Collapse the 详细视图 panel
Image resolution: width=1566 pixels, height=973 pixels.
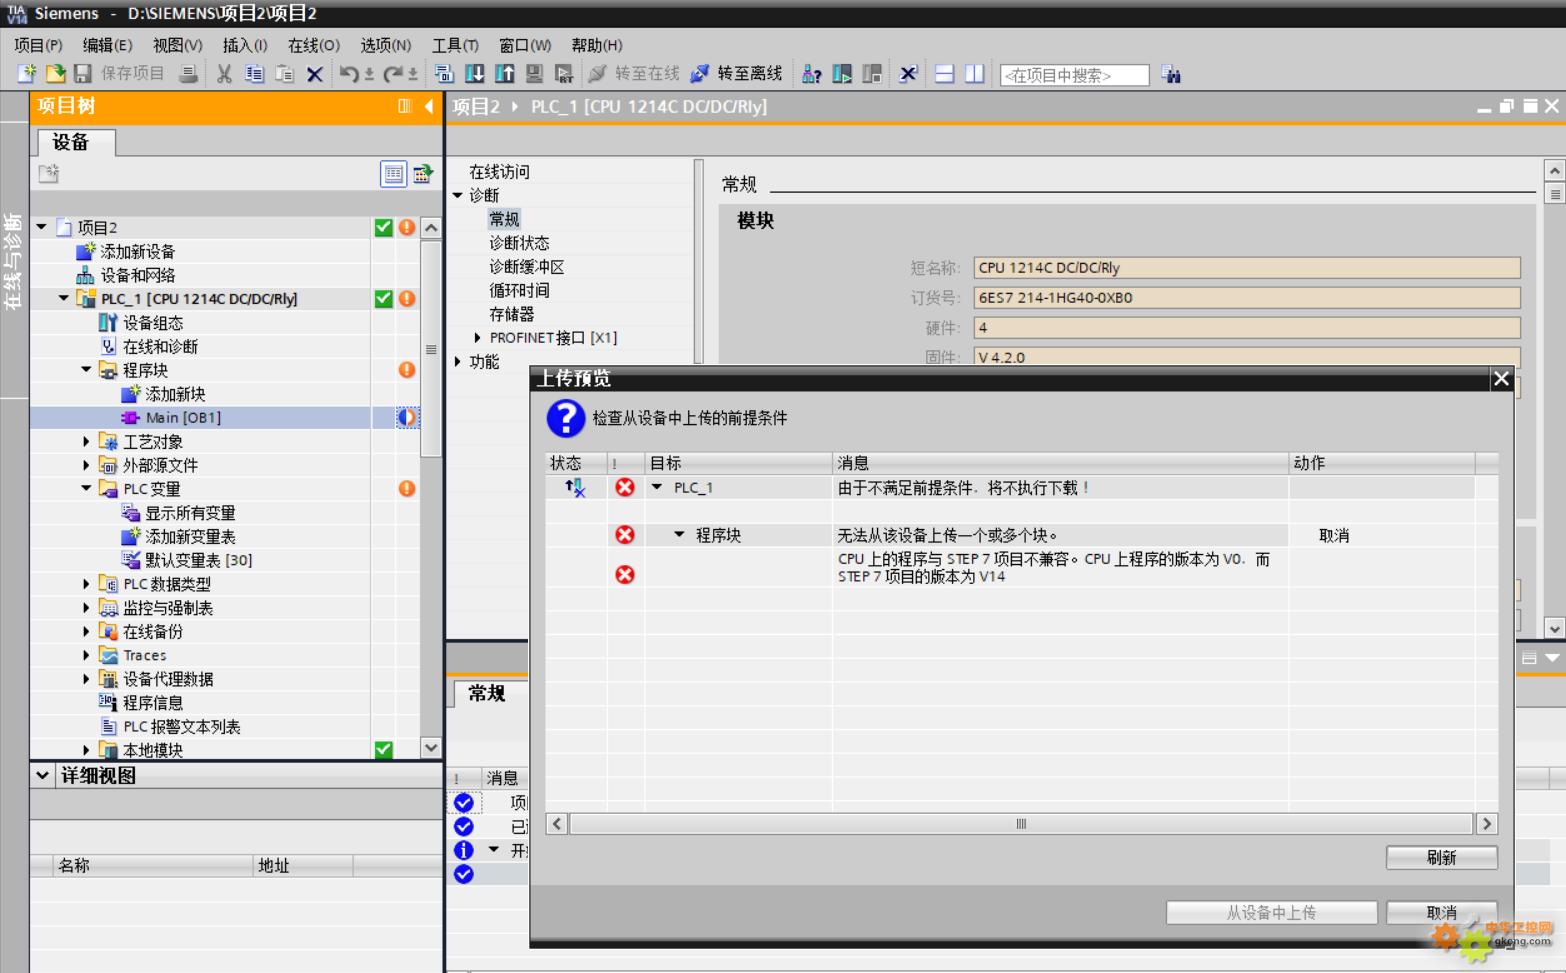[x=42, y=775]
